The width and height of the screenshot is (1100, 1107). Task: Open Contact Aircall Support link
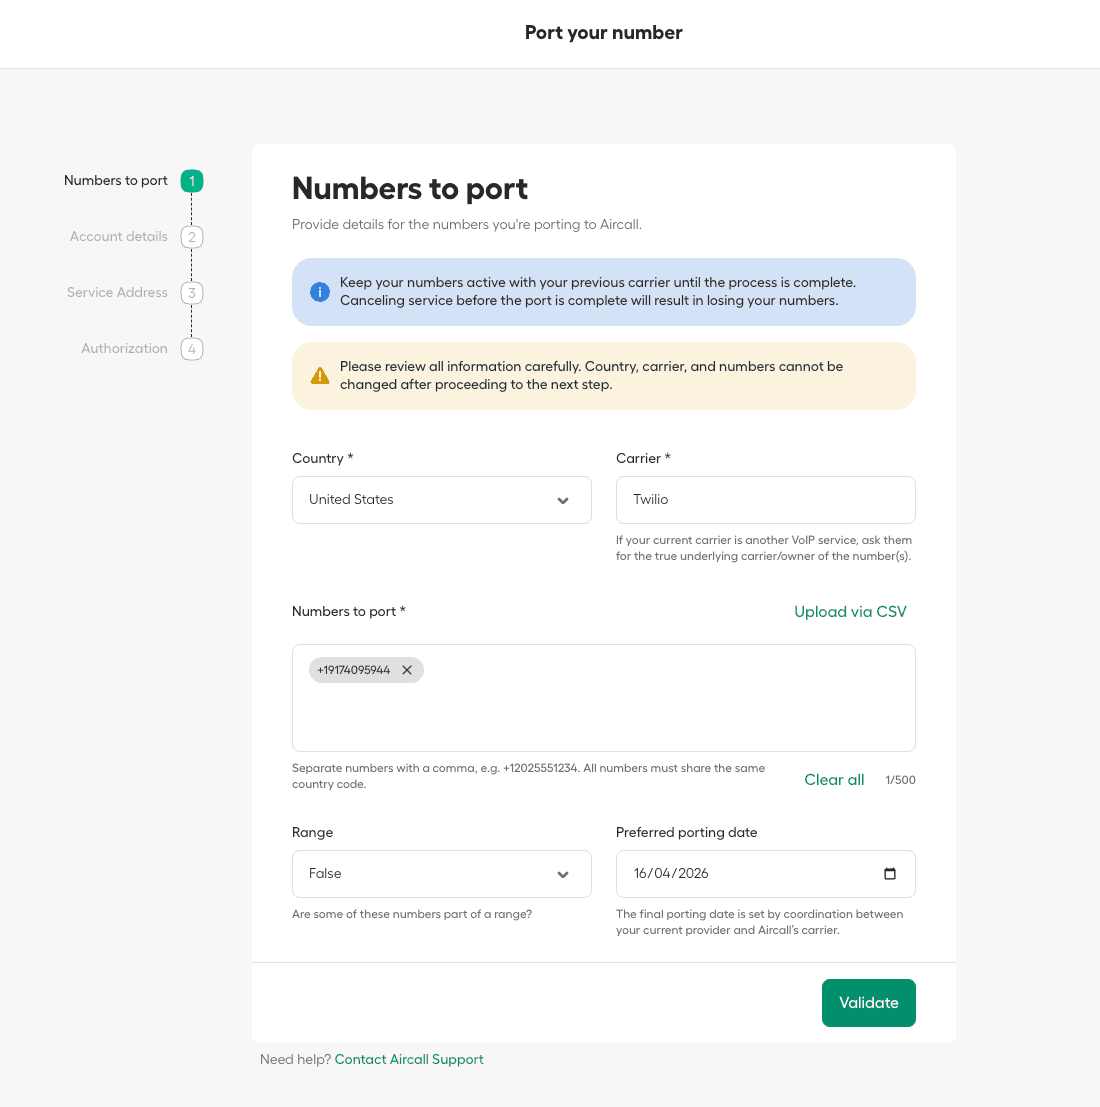(409, 1060)
